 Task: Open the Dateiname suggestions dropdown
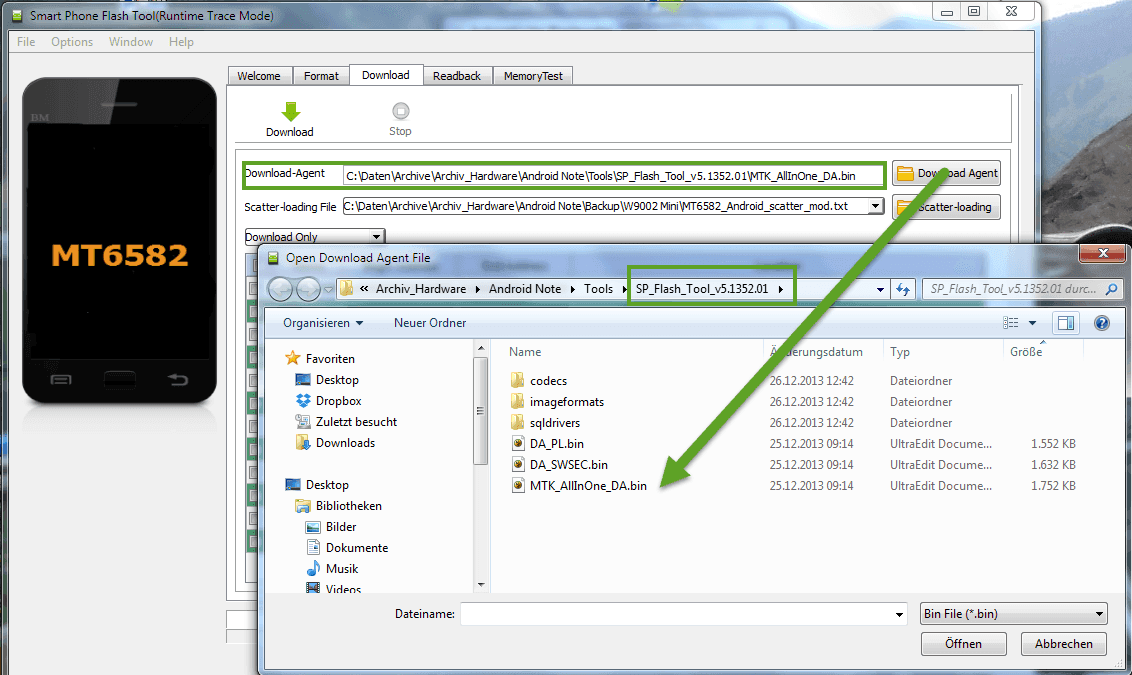(900, 614)
